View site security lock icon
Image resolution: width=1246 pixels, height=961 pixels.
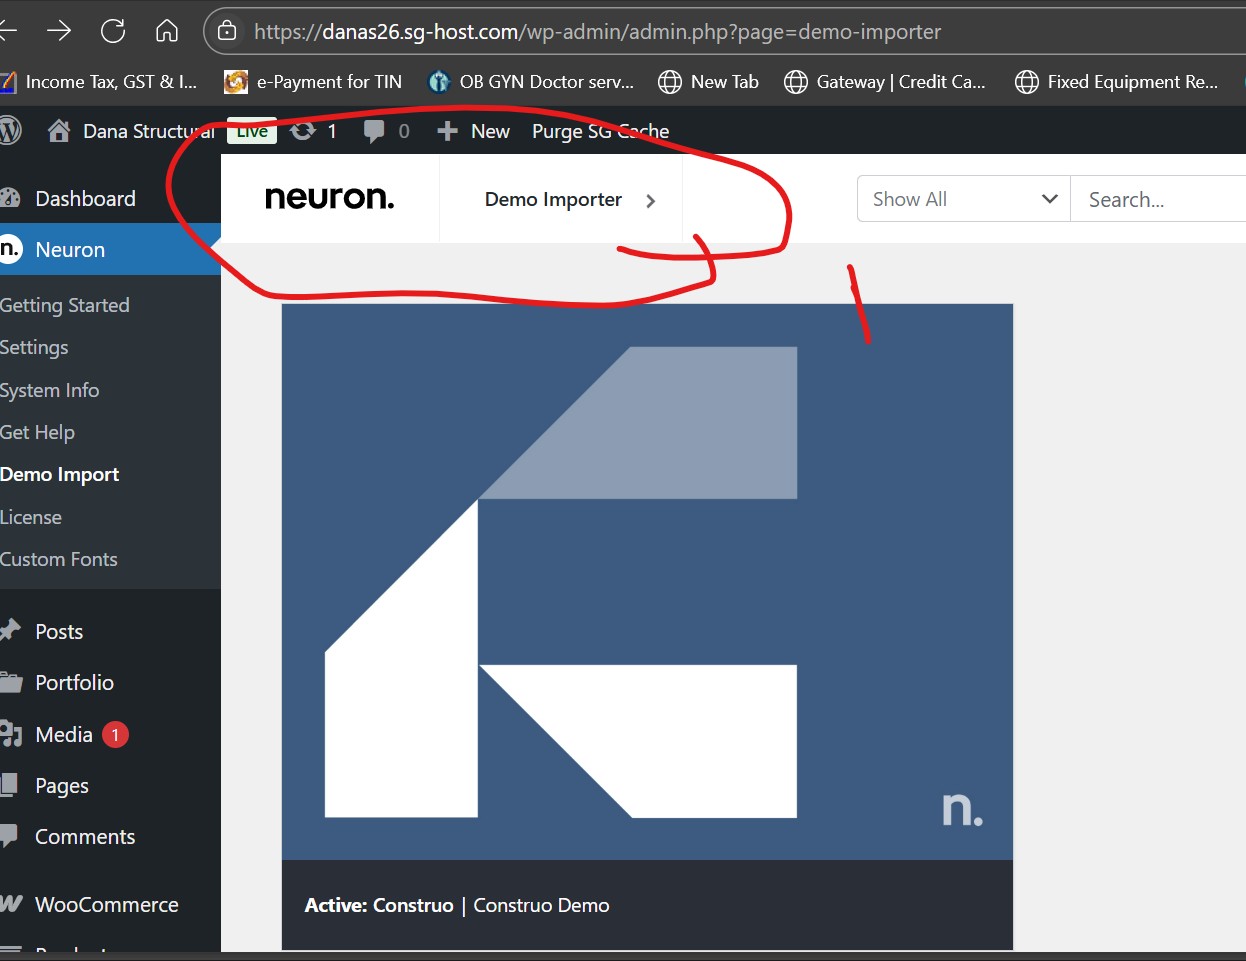click(227, 31)
